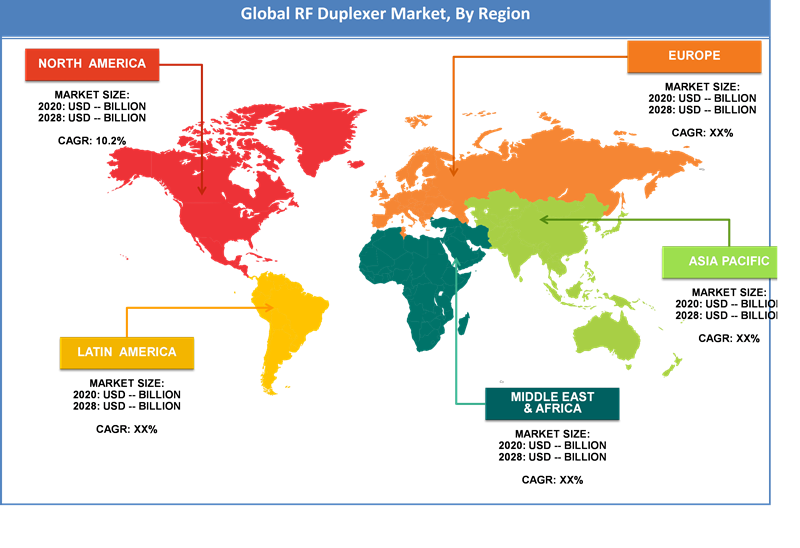
Task: Click 'MARKET SIZE:' heading under Europe
Action: [702, 87]
